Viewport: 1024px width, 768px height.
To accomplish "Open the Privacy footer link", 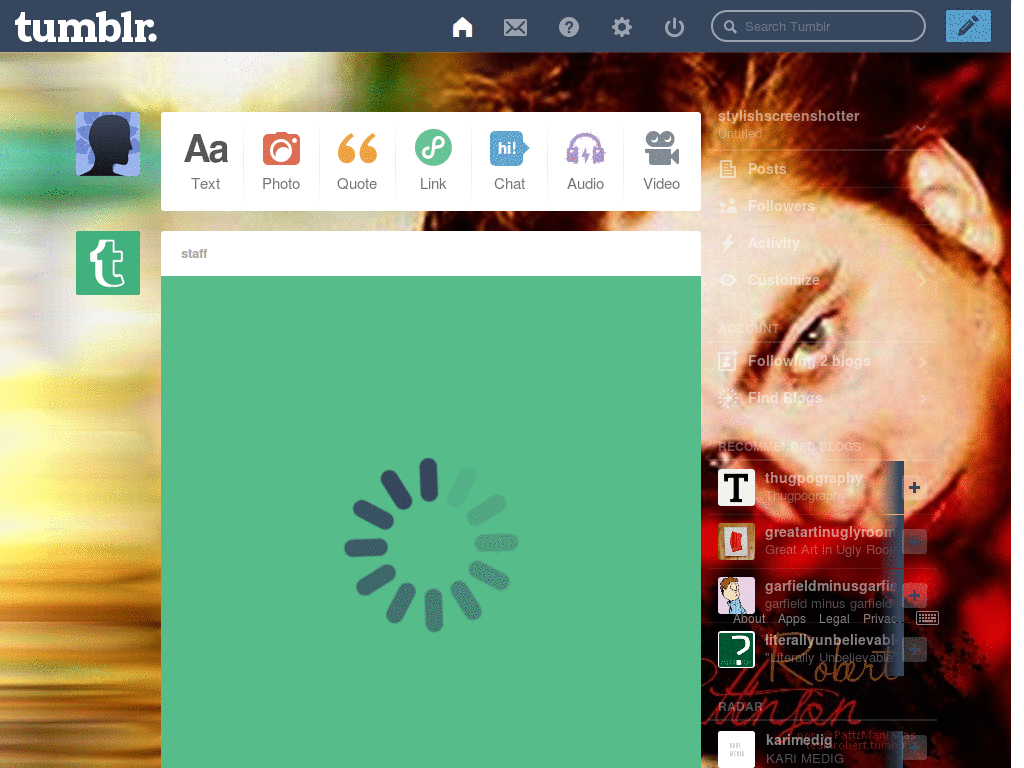I will [x=880, y=618].
